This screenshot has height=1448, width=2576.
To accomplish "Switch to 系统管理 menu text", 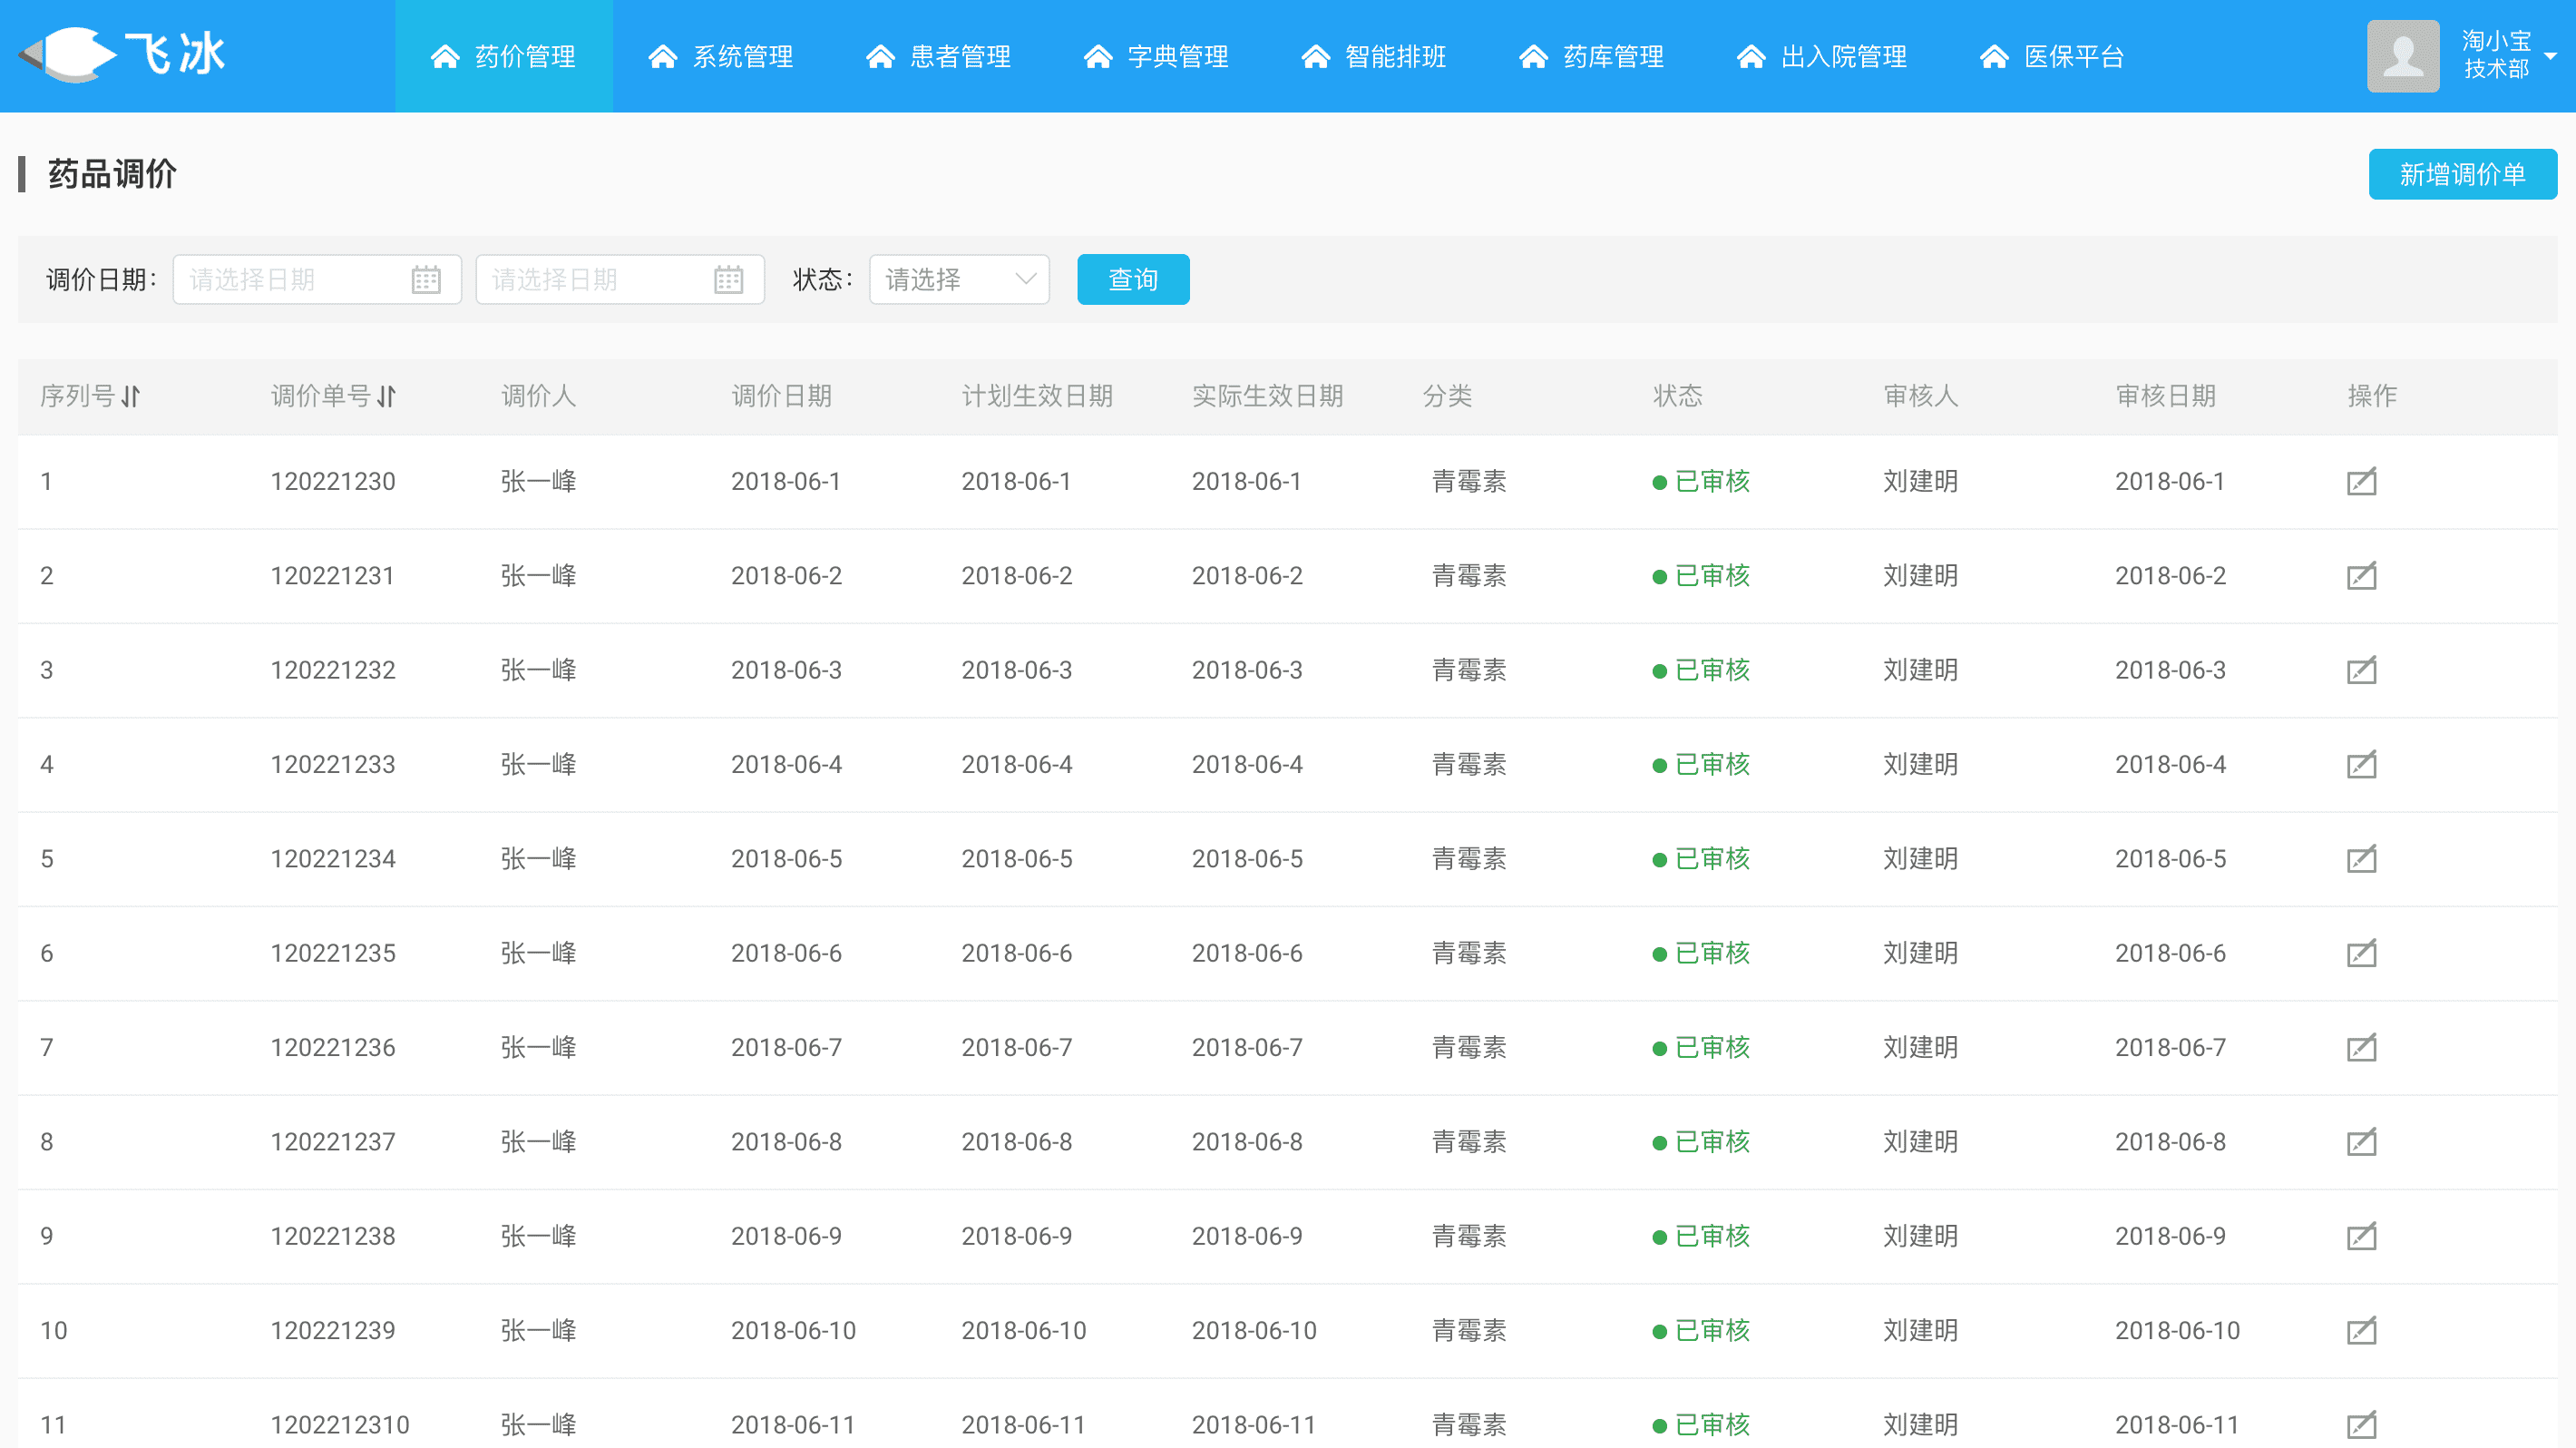I will [x=743, y=56].
